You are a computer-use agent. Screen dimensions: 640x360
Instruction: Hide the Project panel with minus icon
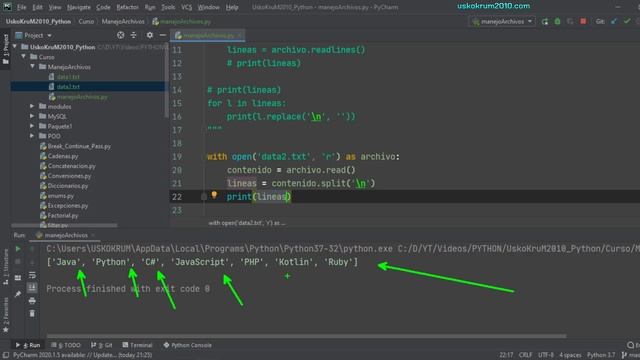pyautogui.click(x=162, y=35)
